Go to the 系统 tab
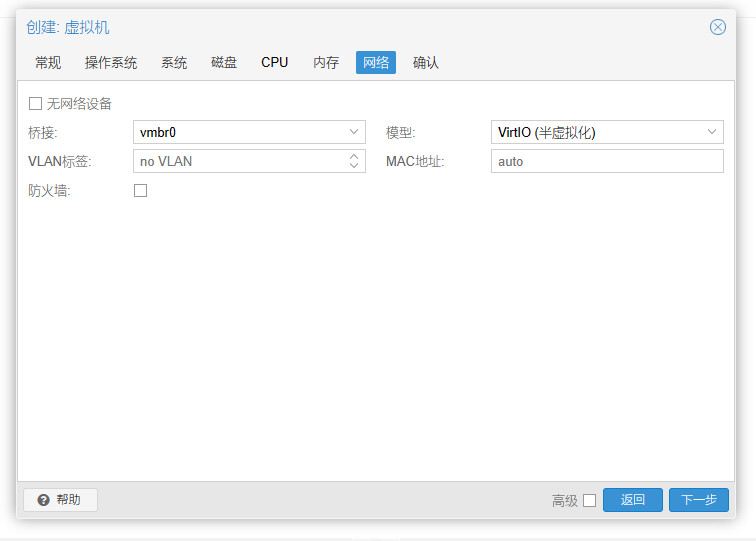The height and width of the screenshot is (541, 756). click(x=174, y=62)
